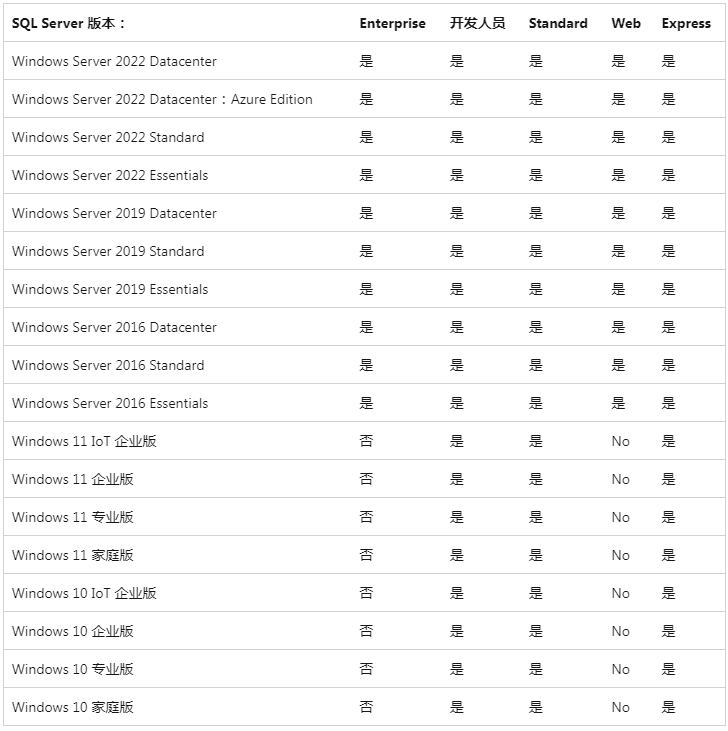The width and height of the screenshot is (728, 731).
Task: Click Enterprise '否' in Windows 10 家庭版 row
Action: [366, 707]
